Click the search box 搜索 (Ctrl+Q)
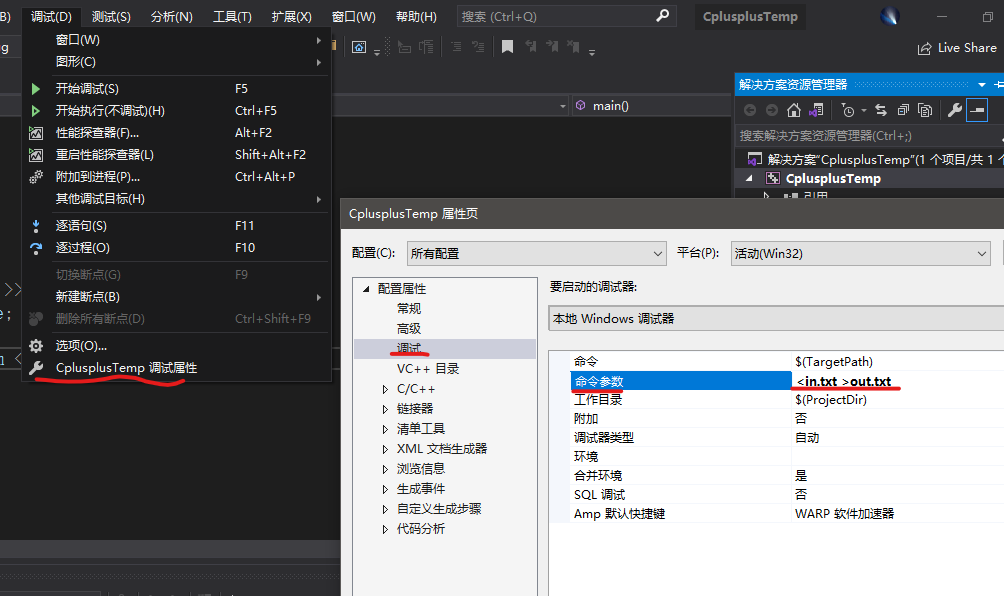This screenshot has height=596, width=1004. point(567,16)
